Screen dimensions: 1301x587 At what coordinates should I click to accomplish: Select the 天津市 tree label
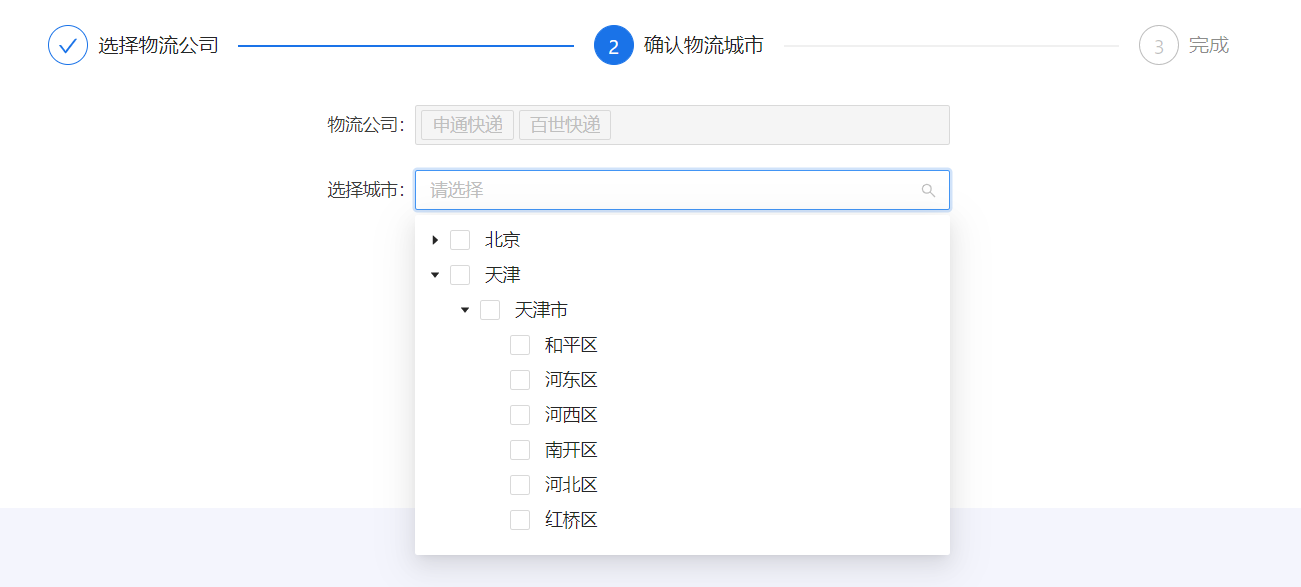coord(541,310)
